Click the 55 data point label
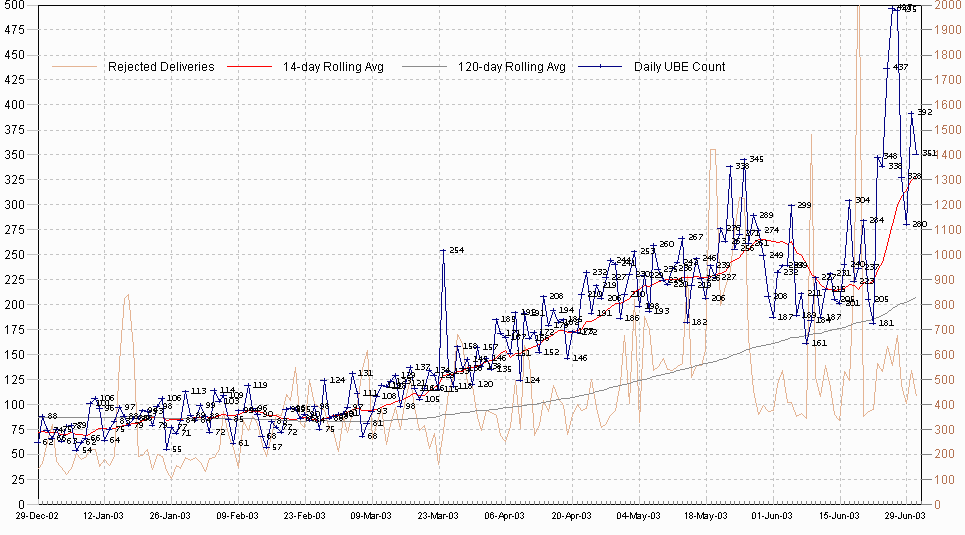 click(177, 449)
